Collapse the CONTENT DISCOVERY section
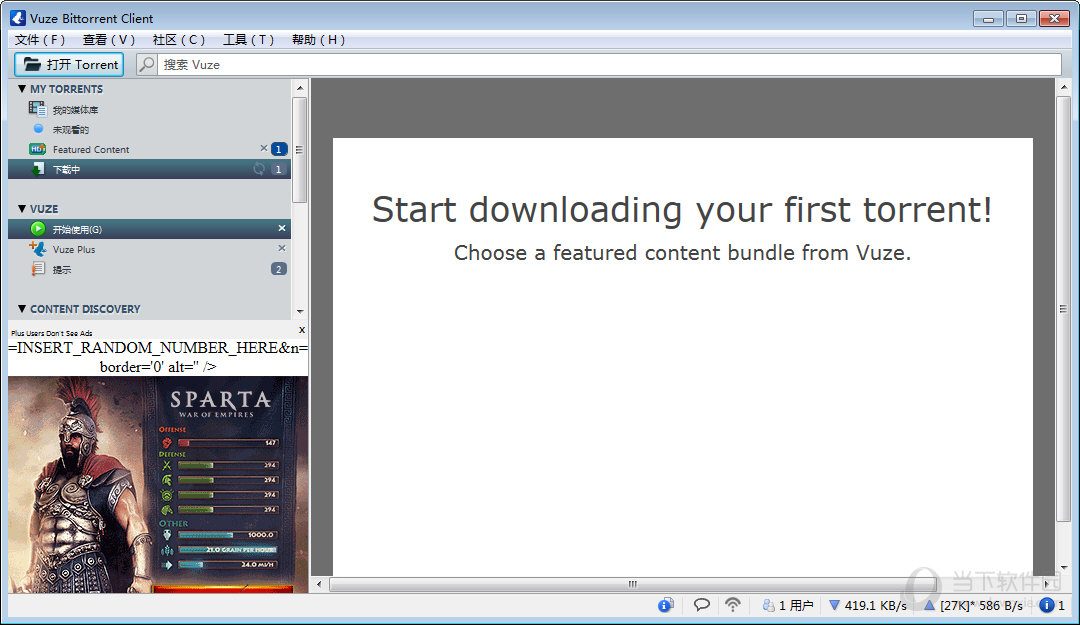Viewport: 1080px width, 625px height. pos(22,309)
